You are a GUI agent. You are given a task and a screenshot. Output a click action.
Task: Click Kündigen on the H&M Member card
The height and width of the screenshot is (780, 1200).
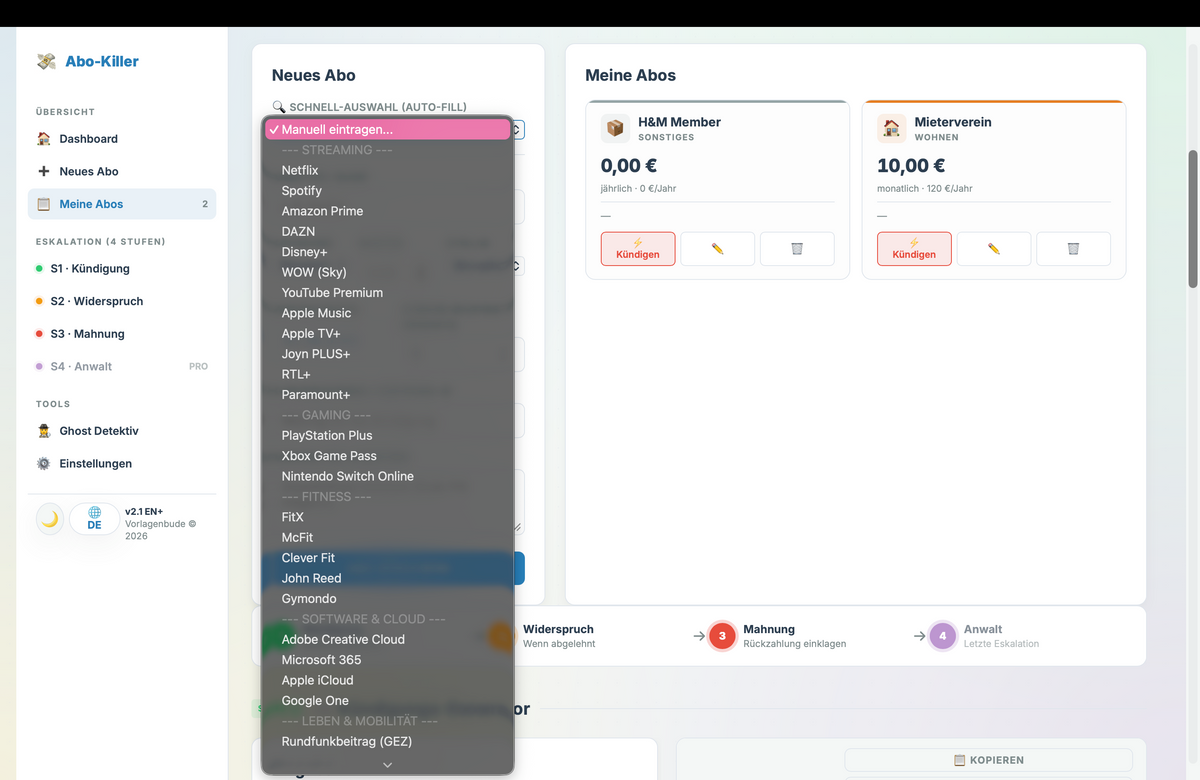tap(638, 249)
